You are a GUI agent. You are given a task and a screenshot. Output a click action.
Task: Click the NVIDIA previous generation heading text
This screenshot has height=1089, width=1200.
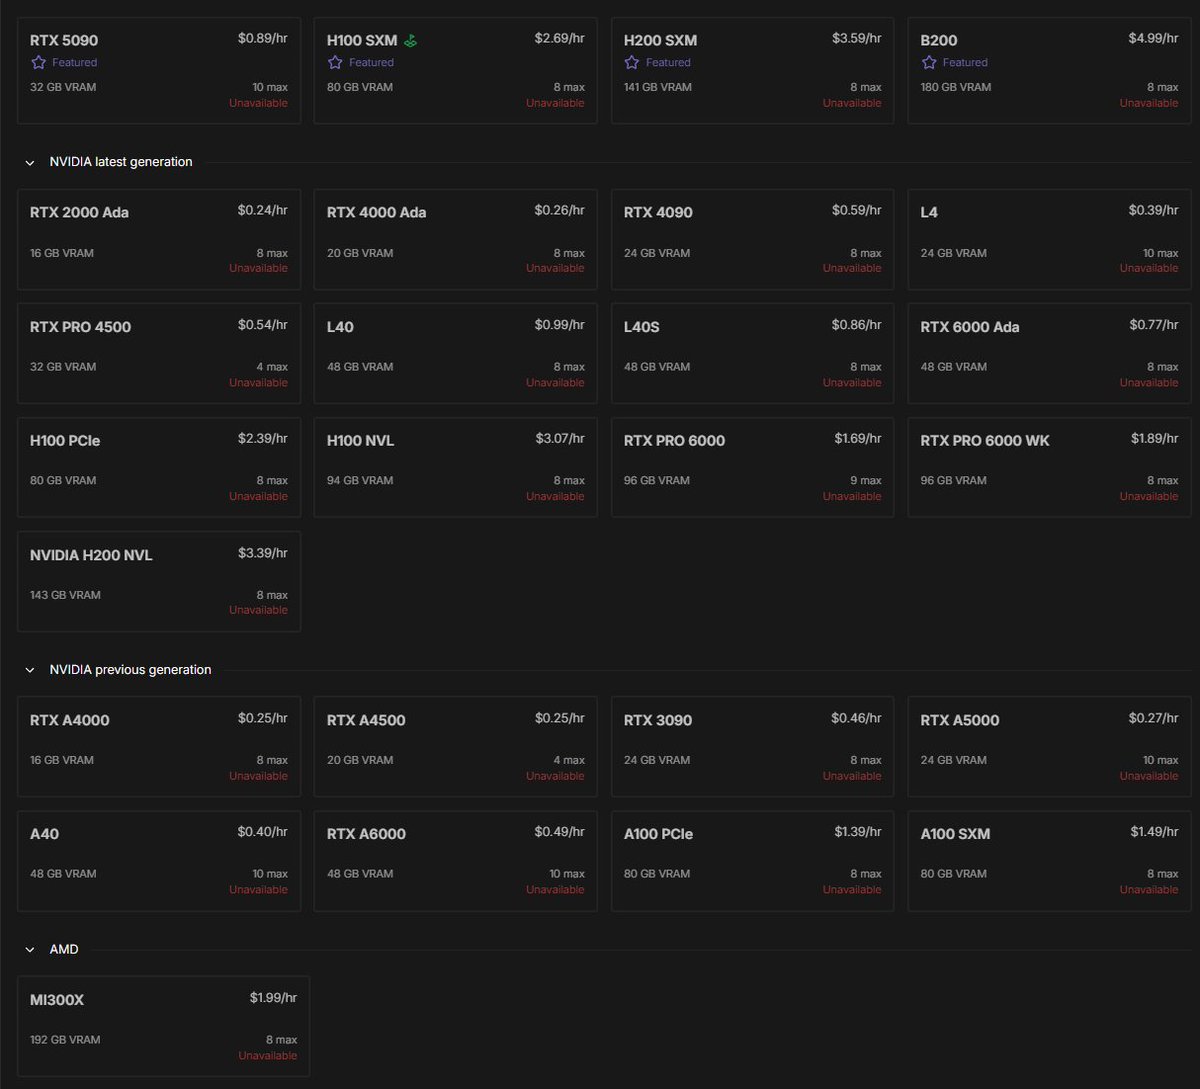pos(130,670)
